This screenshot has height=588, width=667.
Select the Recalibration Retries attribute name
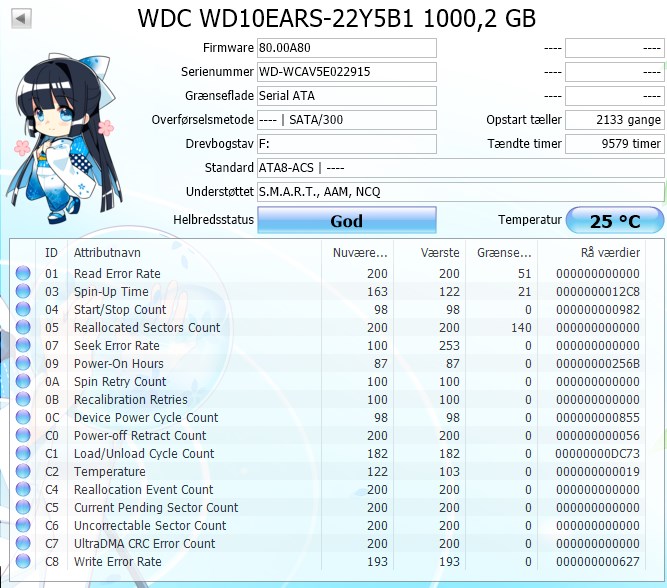[131, 399]
